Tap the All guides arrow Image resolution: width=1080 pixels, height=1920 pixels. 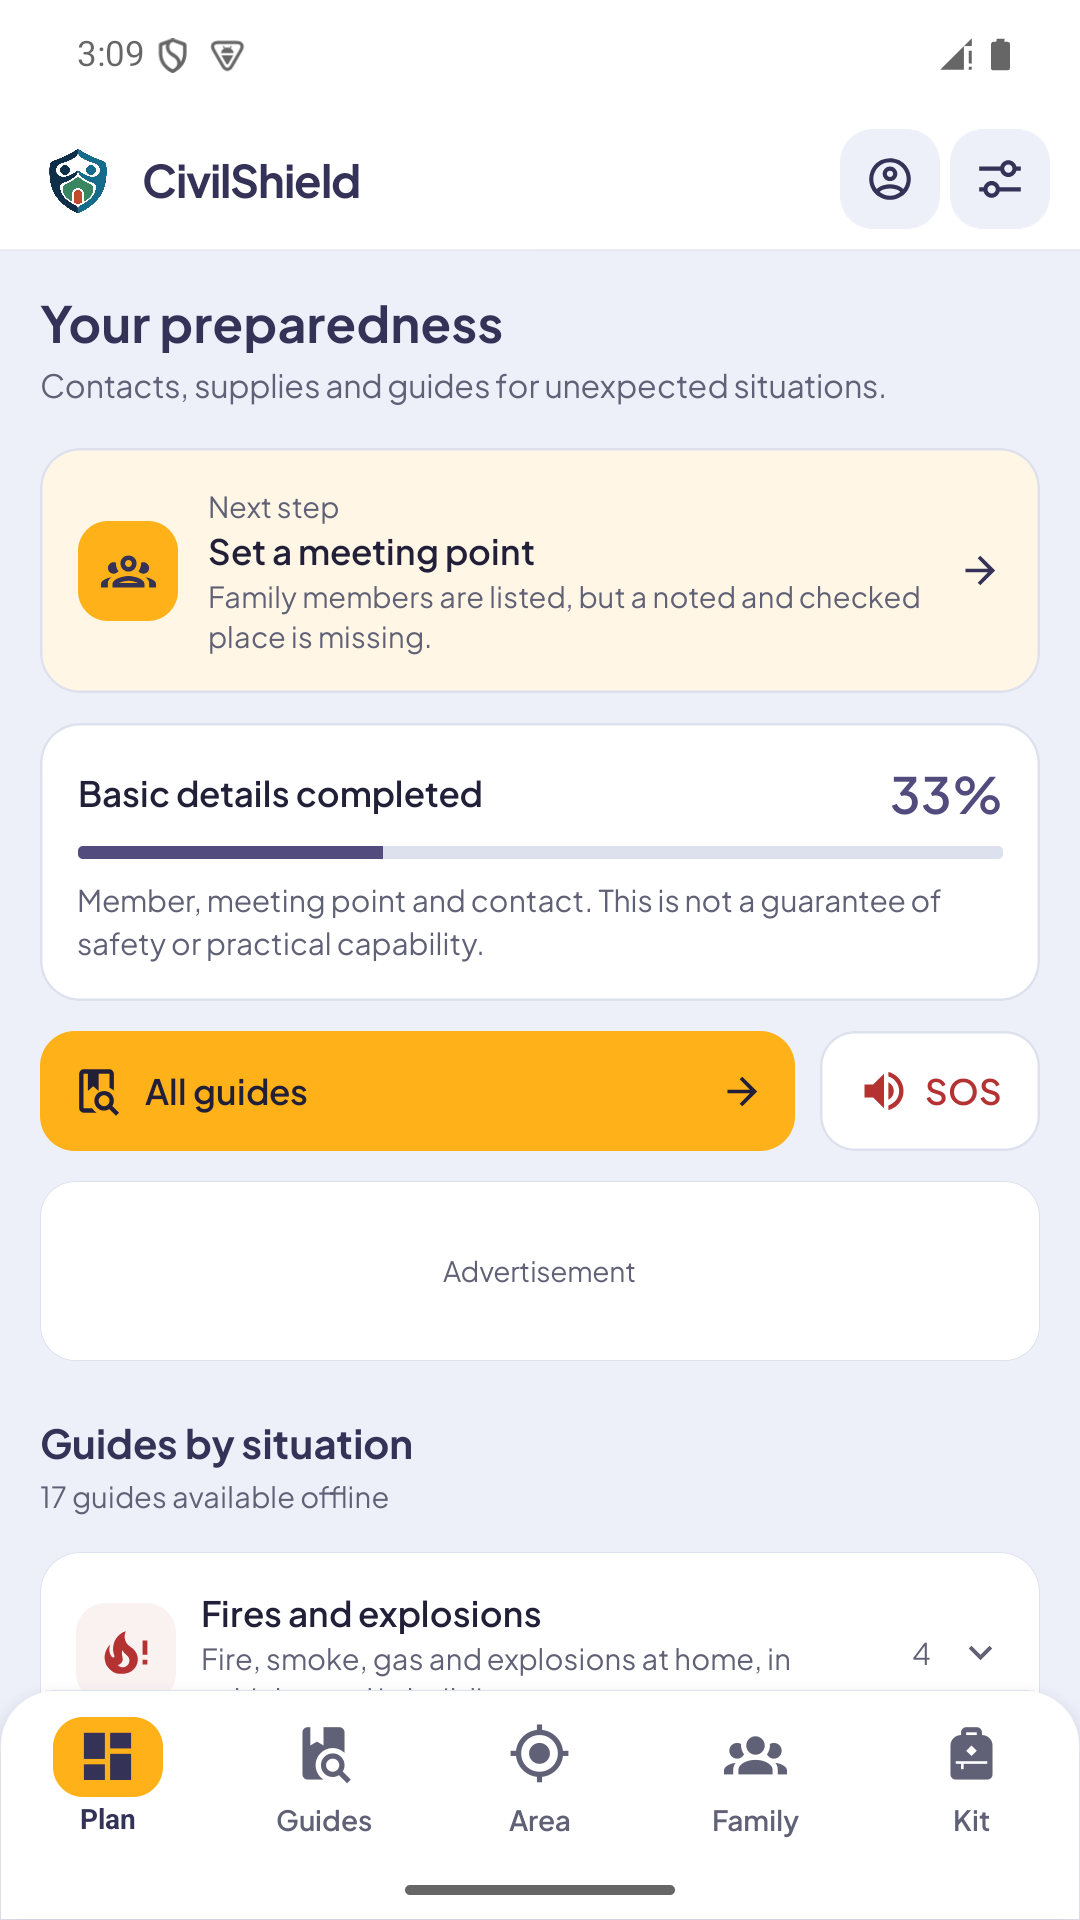742,1091
